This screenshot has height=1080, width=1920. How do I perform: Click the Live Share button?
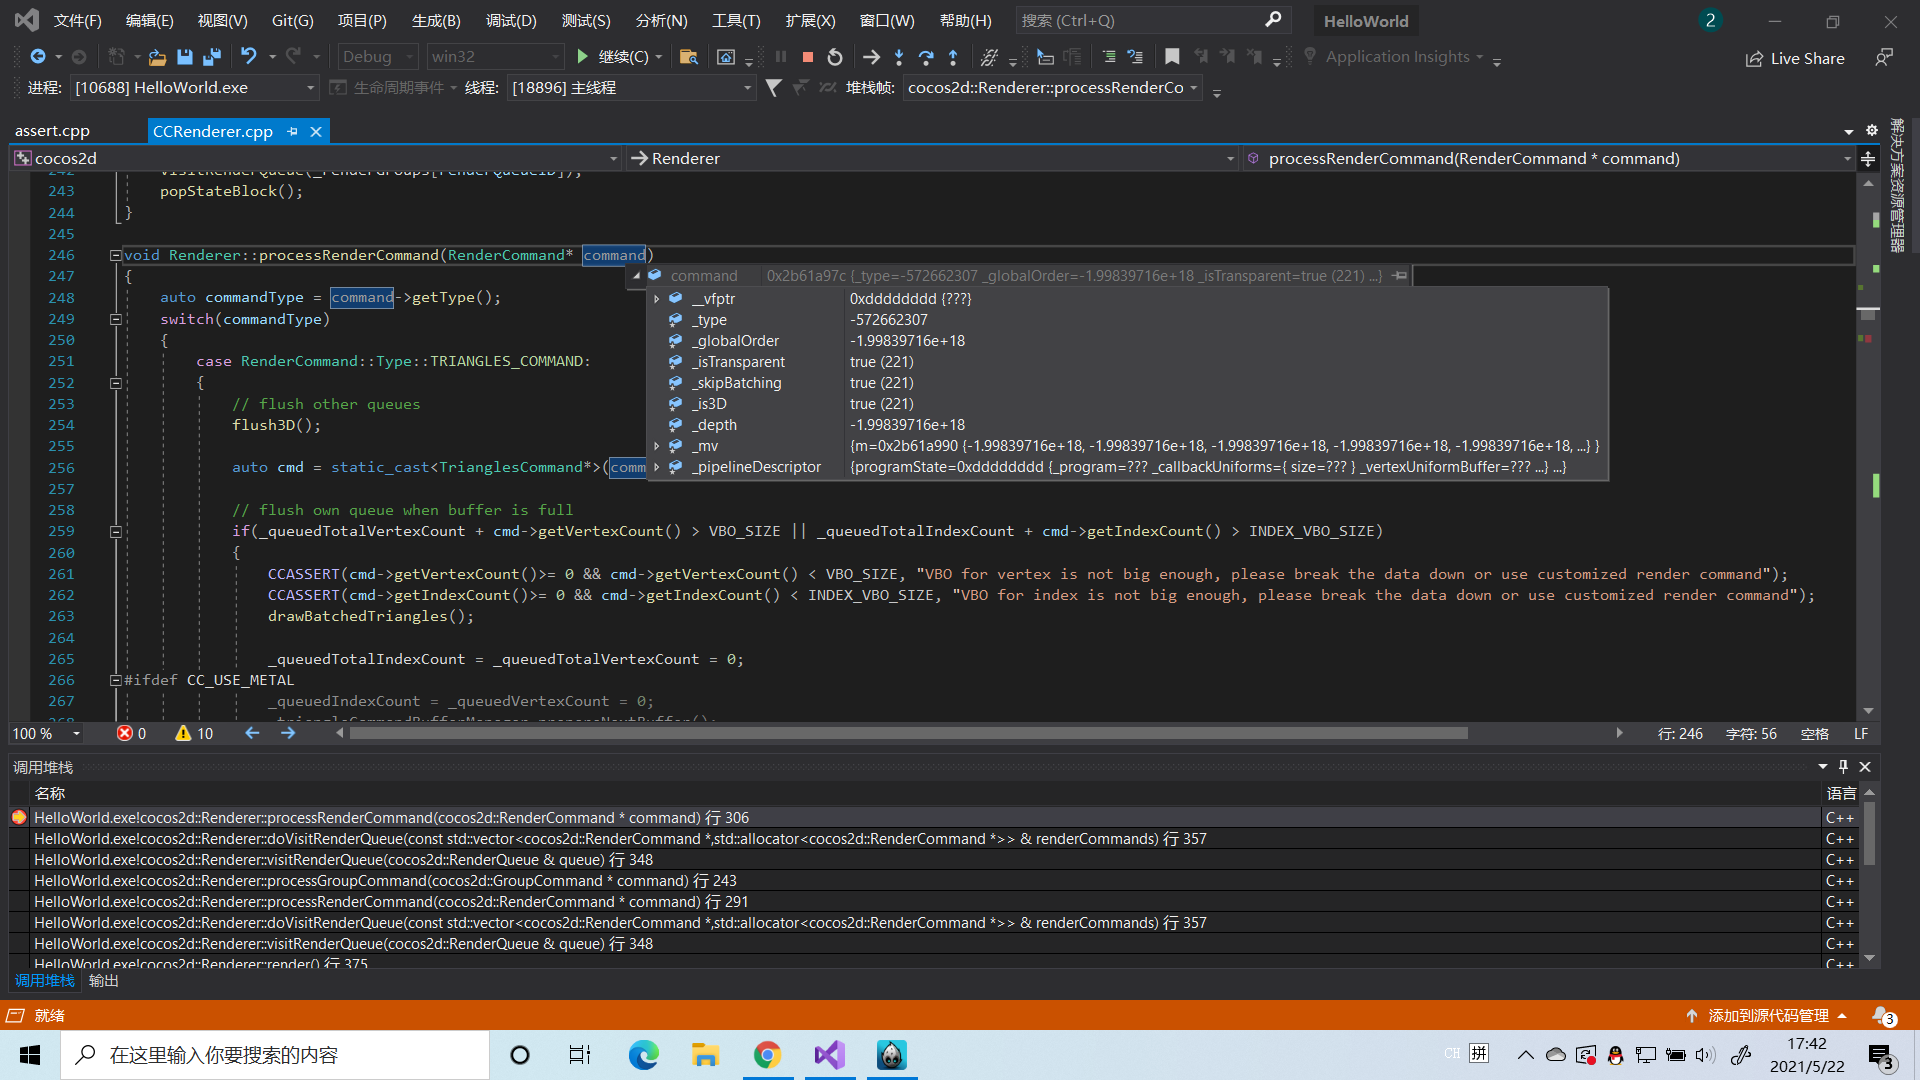click(x=1795, y=58)
